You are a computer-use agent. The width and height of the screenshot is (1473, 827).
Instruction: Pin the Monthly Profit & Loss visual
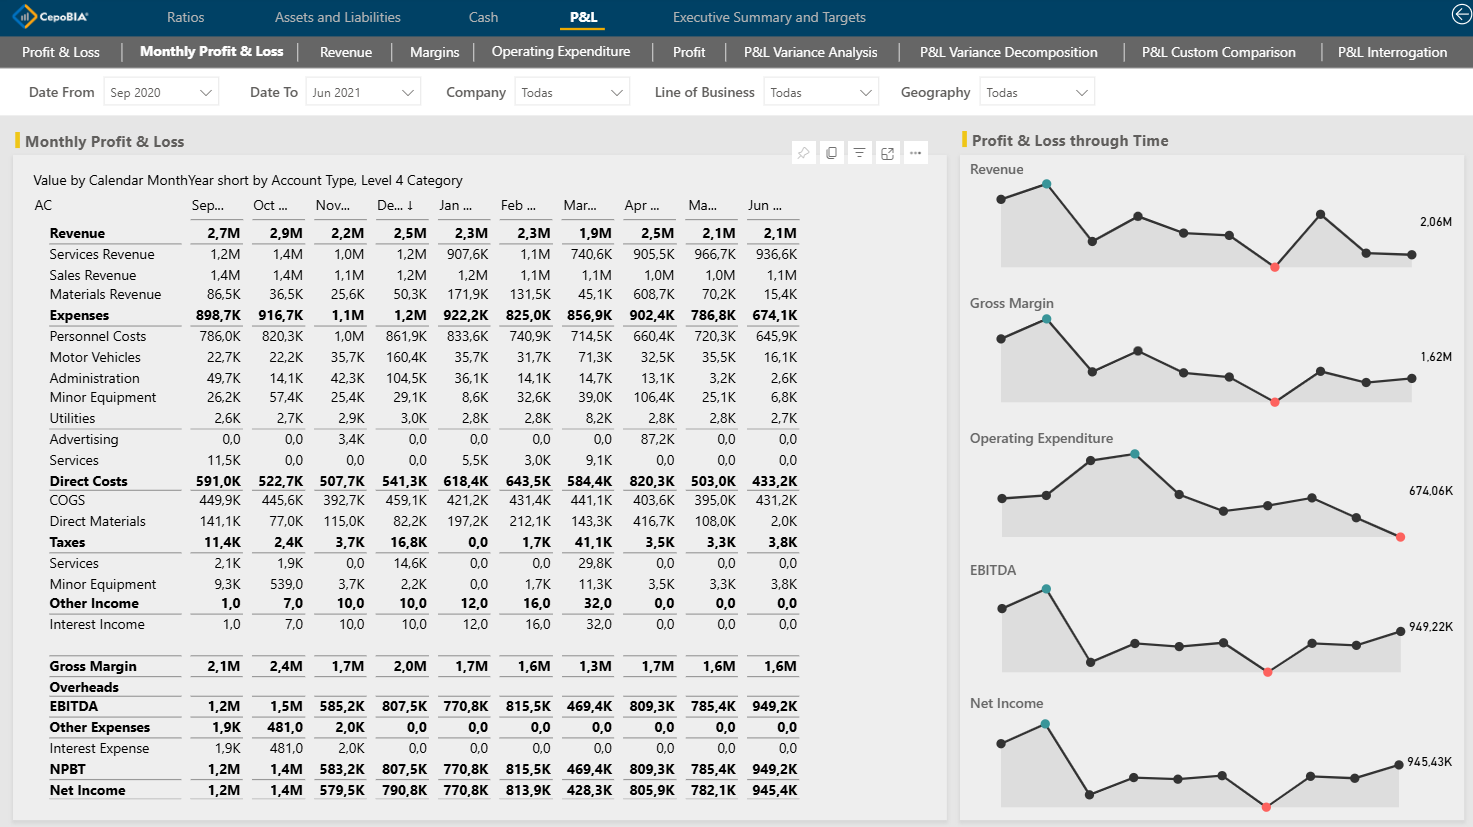(804, 153)
